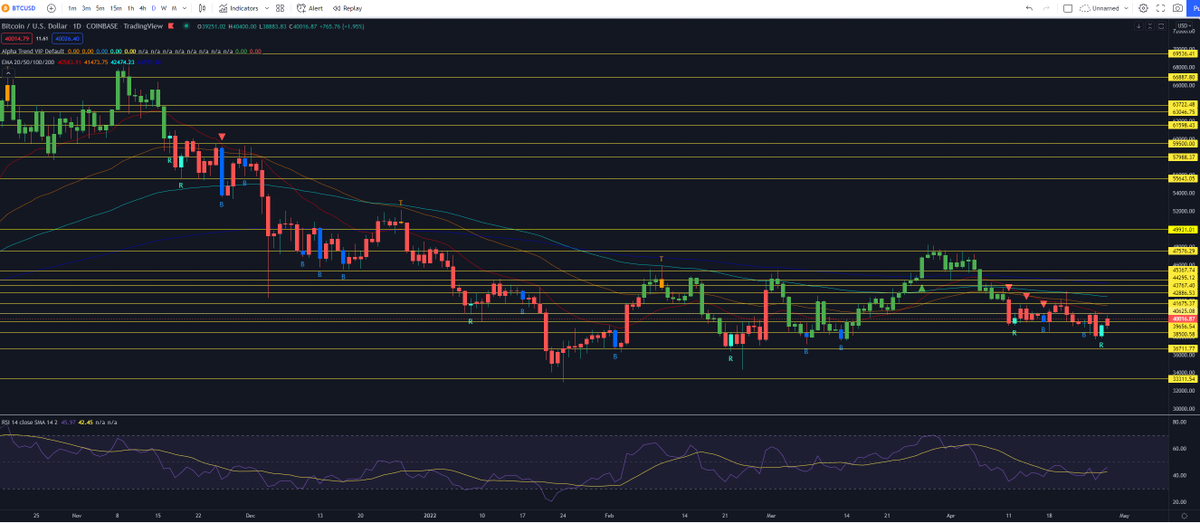
Task: Open the Unnamed layout cloud save
Action: 1101,8
